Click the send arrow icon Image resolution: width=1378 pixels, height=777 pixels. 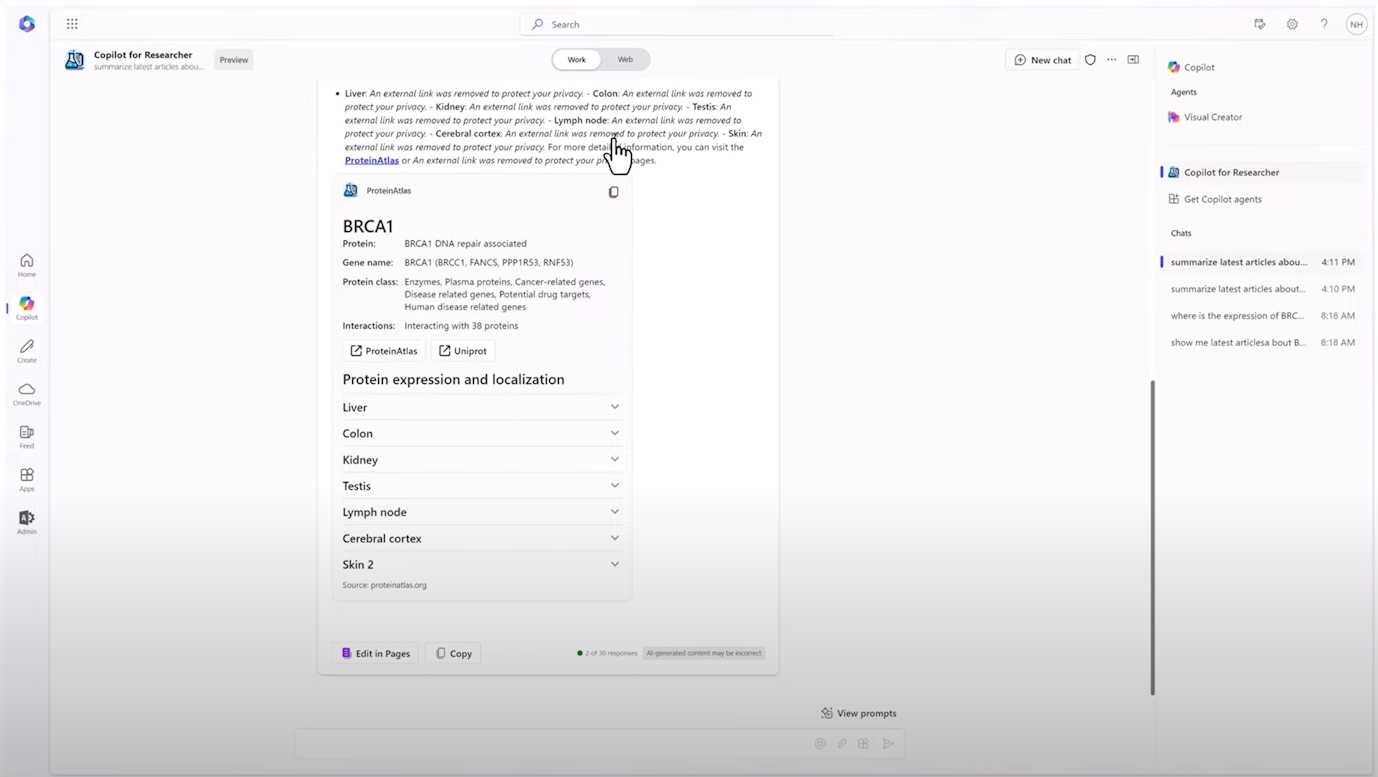pos(888,744)
